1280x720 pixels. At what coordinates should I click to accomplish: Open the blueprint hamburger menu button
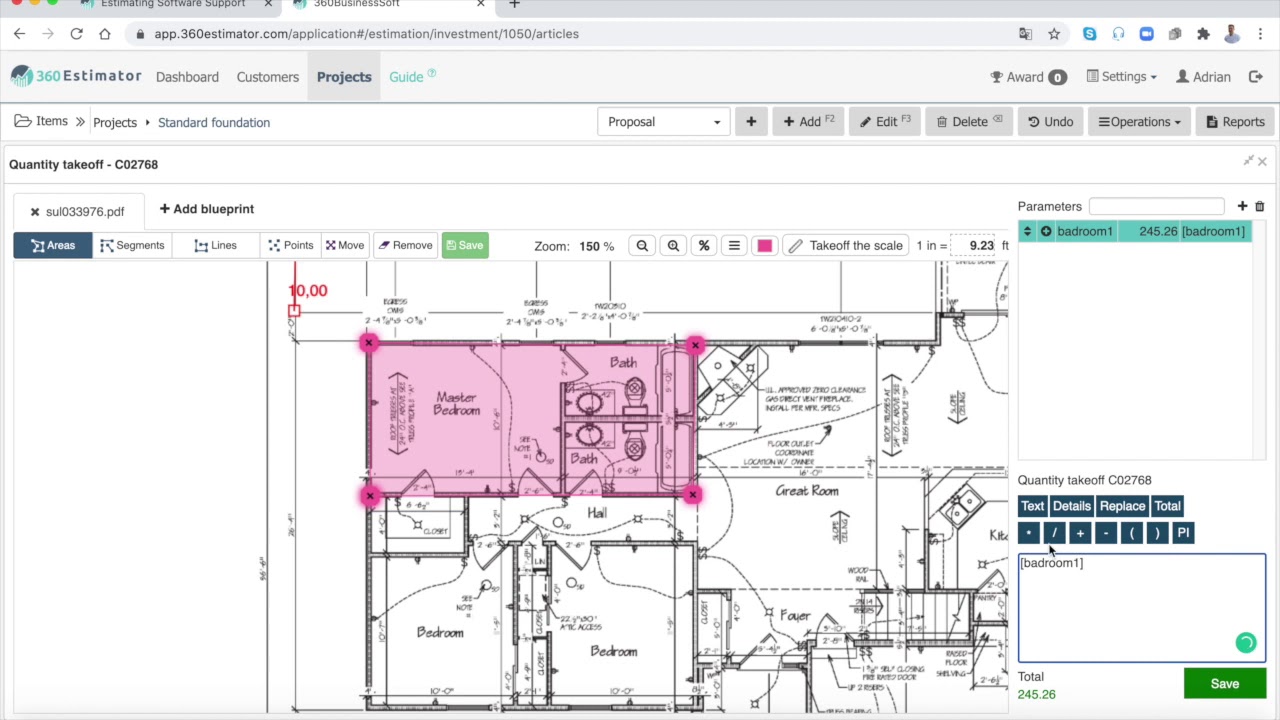734,246
